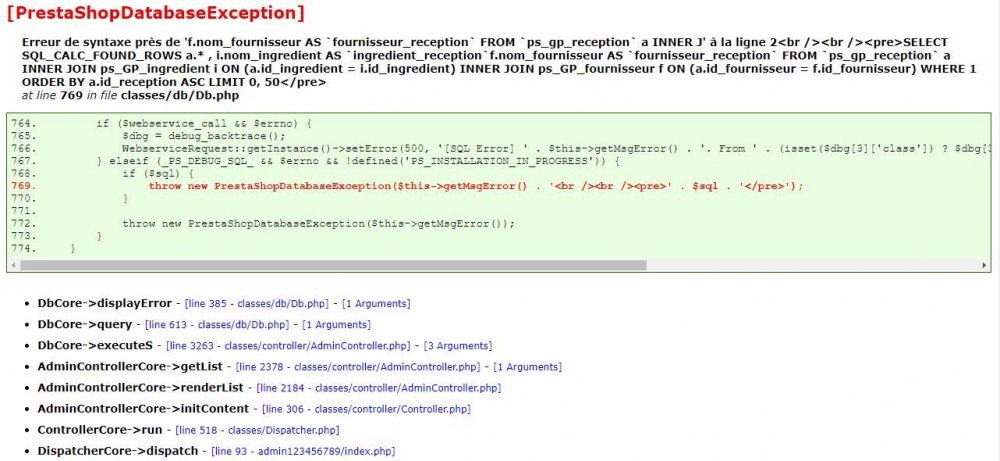Expand 3 Arguments for DbCore->executeS

coord(457,346)
